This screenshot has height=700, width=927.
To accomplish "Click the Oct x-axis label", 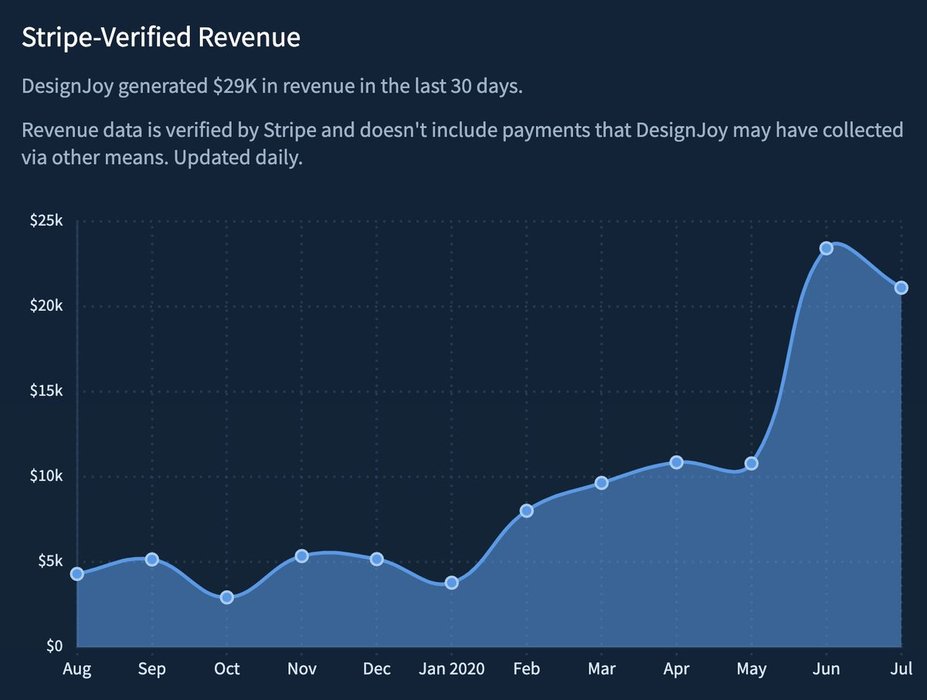I will point(227,669).
